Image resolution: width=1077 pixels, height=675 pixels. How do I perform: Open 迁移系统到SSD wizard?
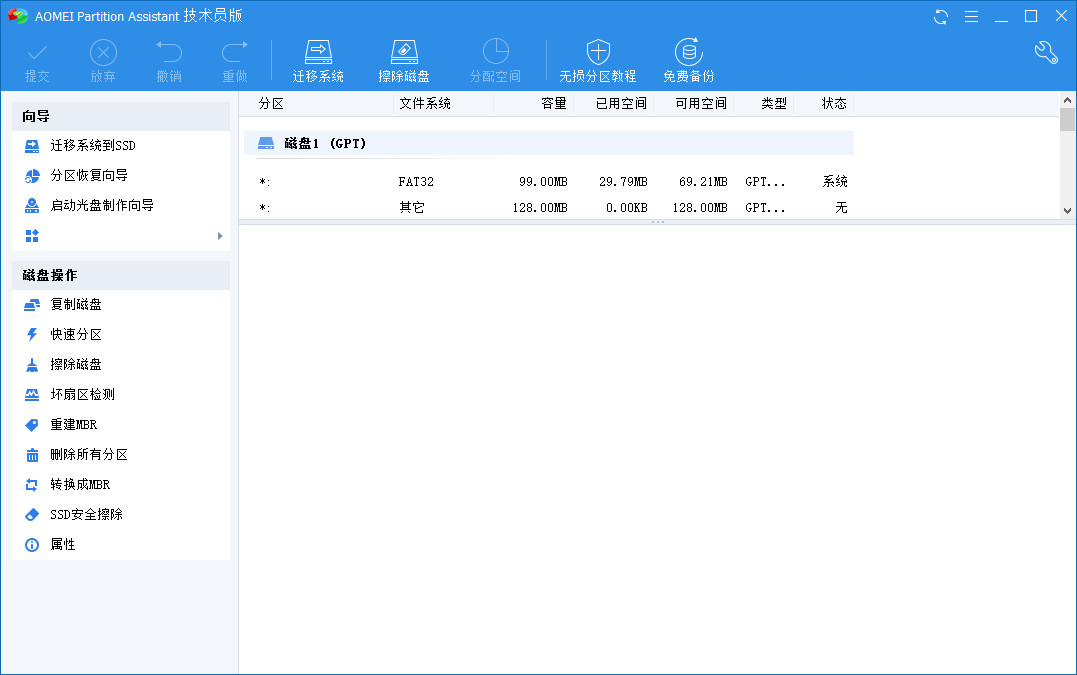point(92,146)
